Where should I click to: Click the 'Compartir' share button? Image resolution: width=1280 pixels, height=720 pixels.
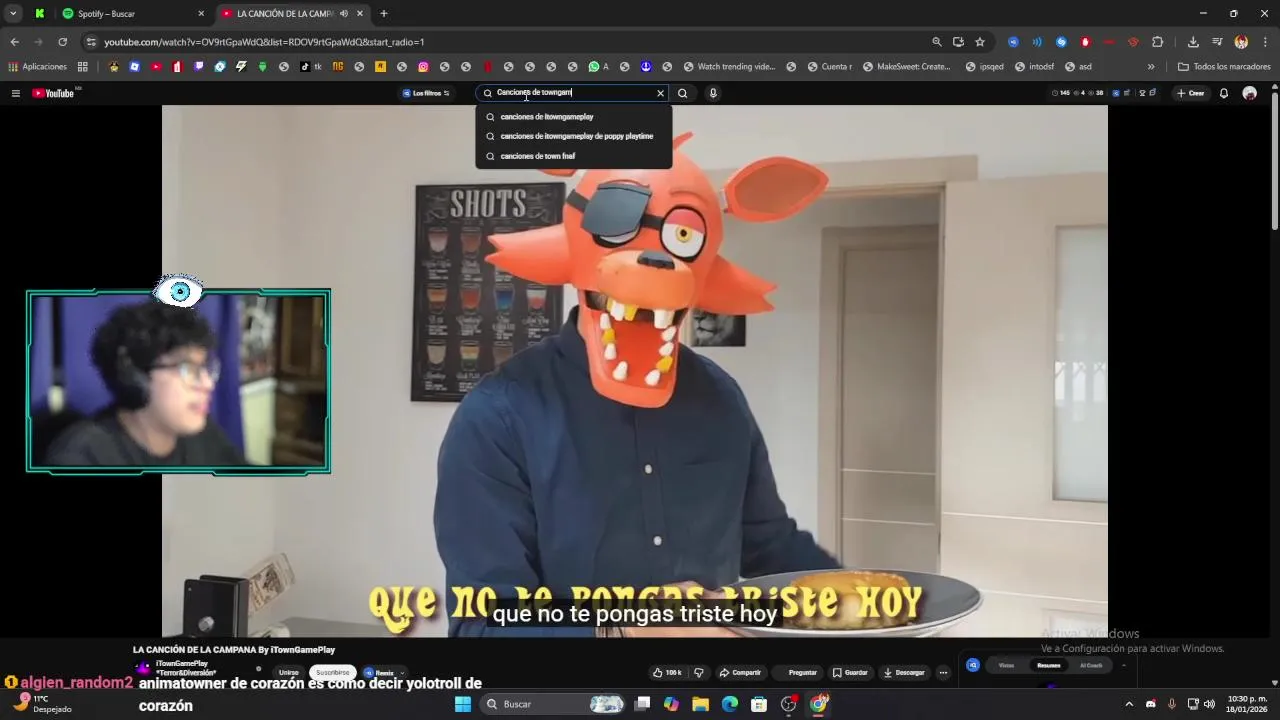(740, 673)
